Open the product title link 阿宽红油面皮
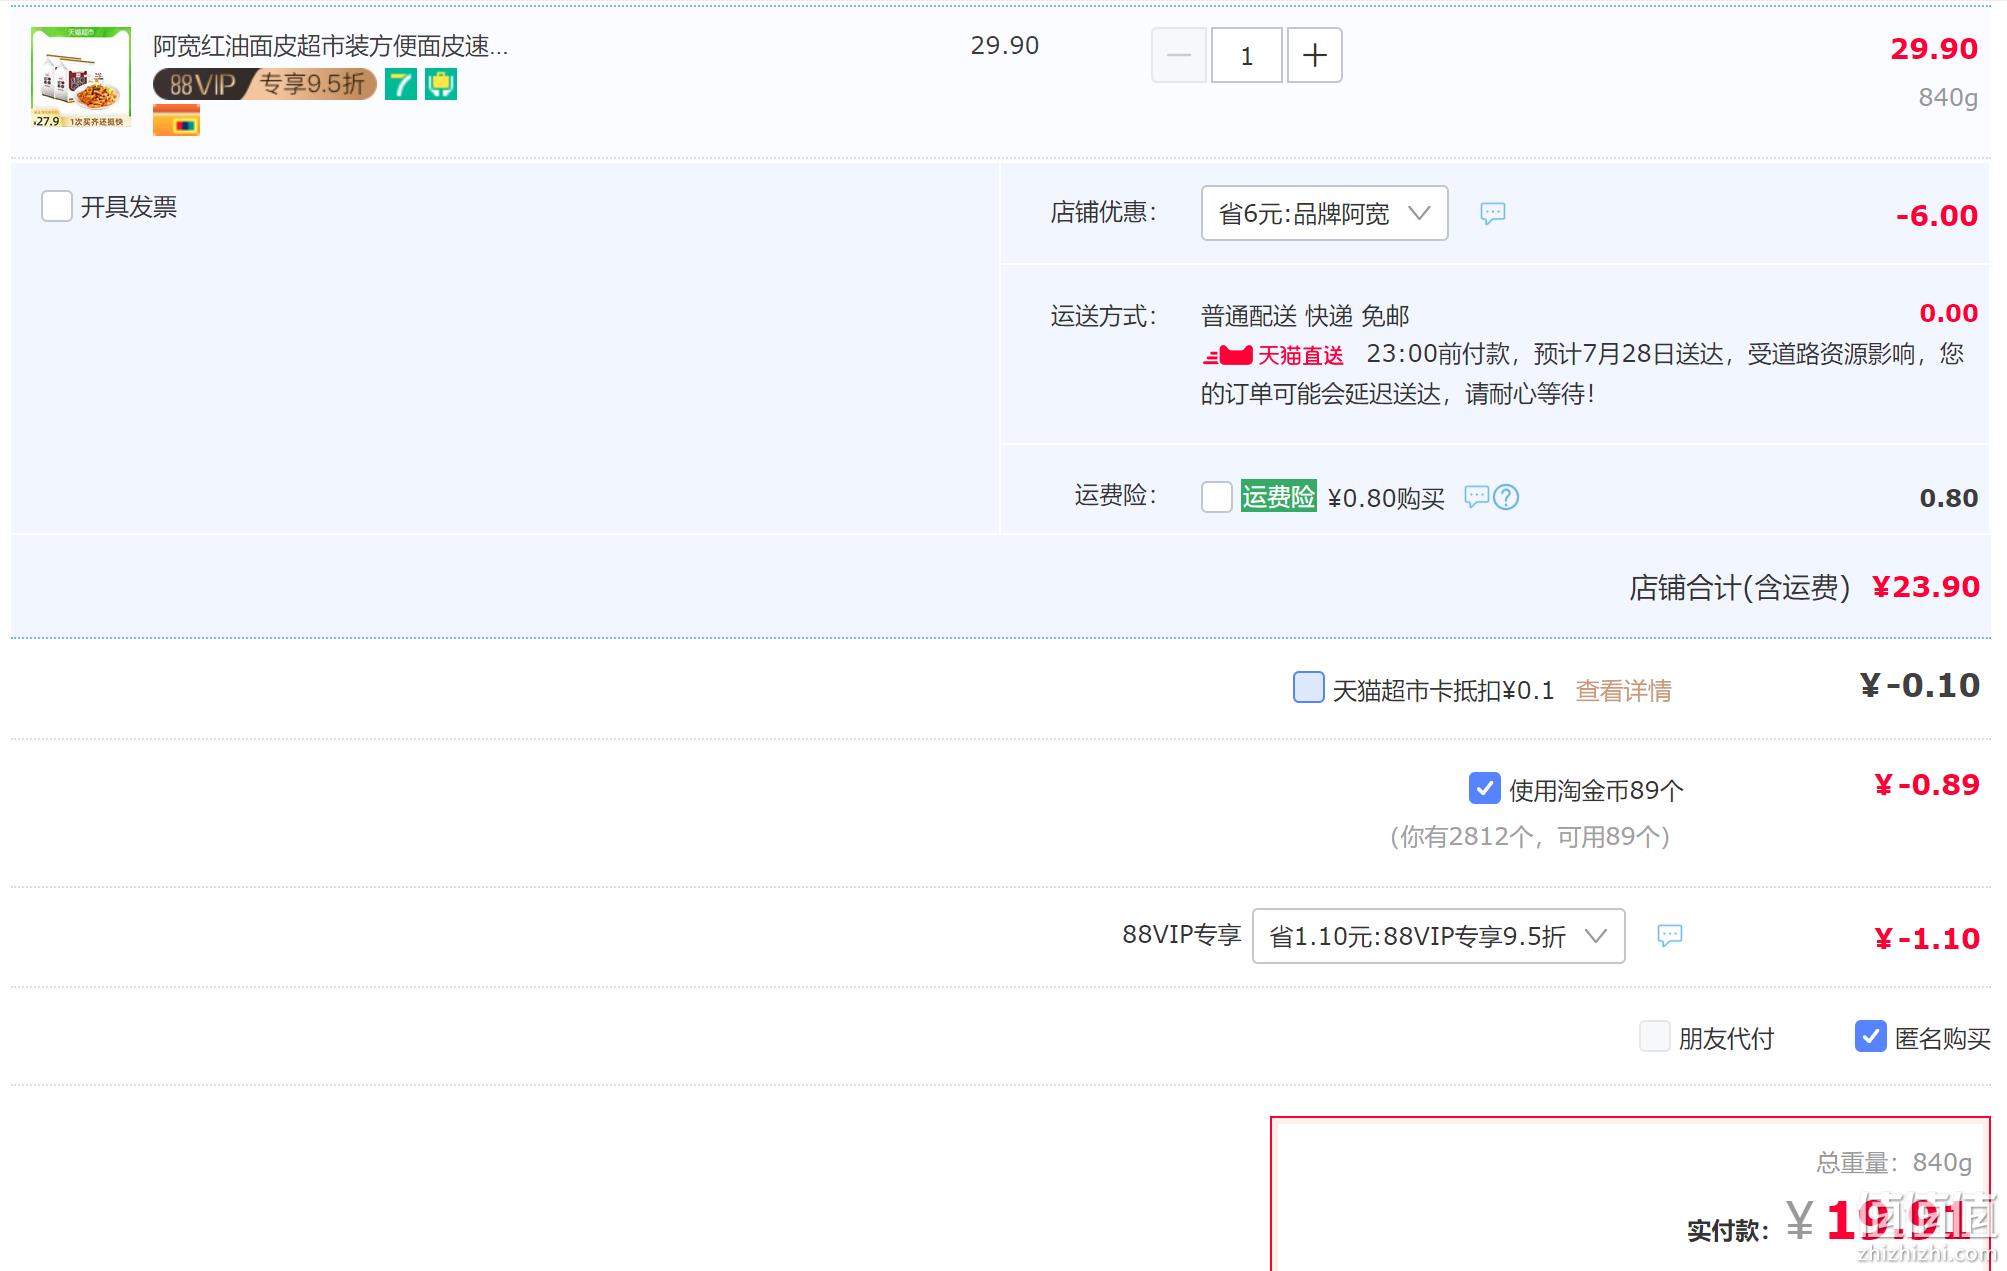The width and height of the screenshot is (2007, 1271). (x=330, y=46)
